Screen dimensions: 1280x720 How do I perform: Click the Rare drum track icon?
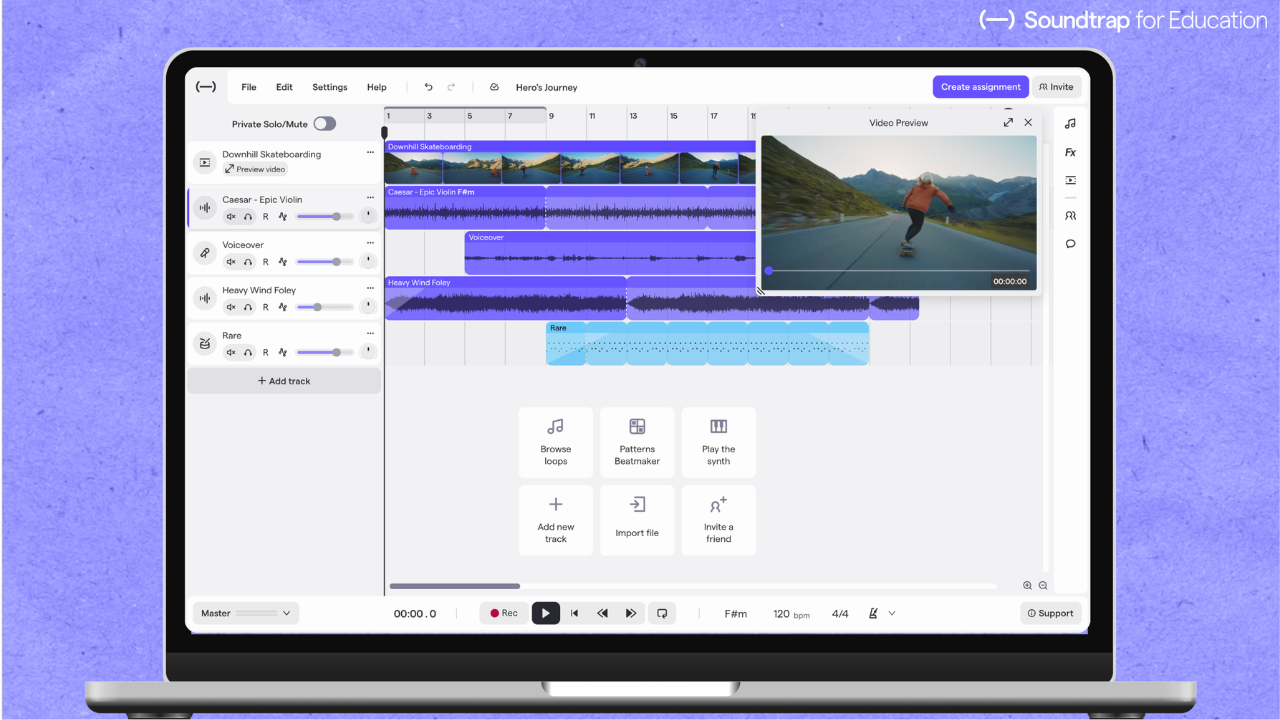205,343
